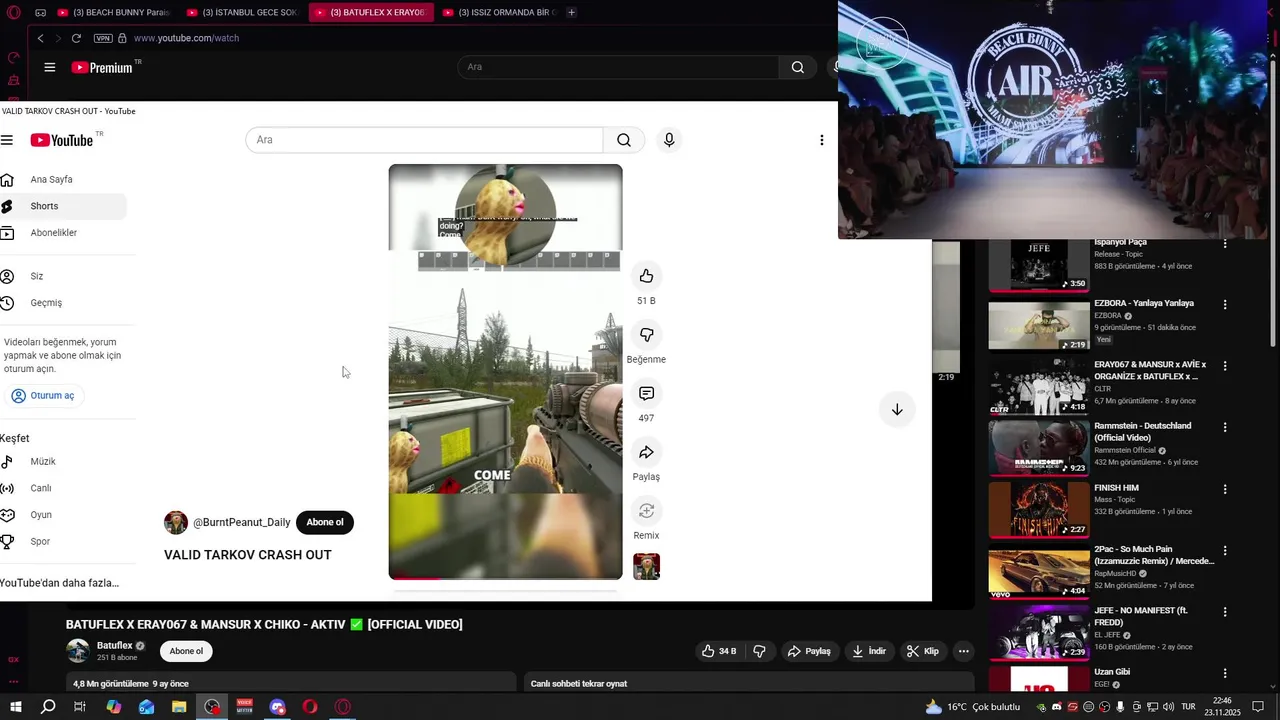Open options for JEFE NO MANIFEST video
The height and width of the screenshot is (720, 1280).
1225,611
